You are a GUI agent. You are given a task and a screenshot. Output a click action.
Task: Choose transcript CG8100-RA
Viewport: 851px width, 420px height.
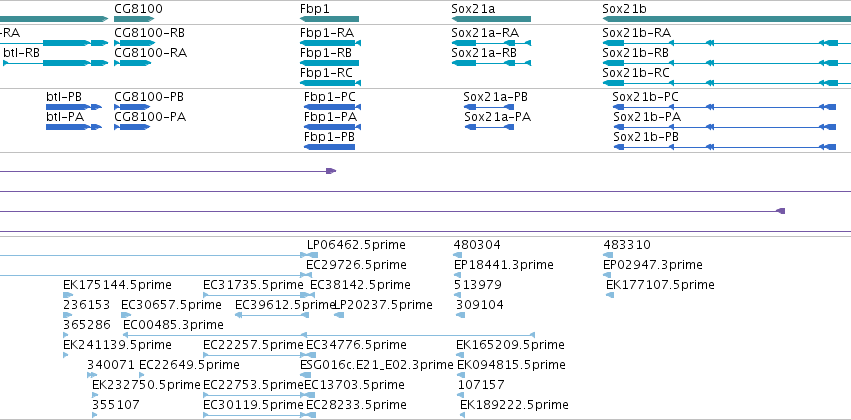pyautogui.click(x=150, y=53)
